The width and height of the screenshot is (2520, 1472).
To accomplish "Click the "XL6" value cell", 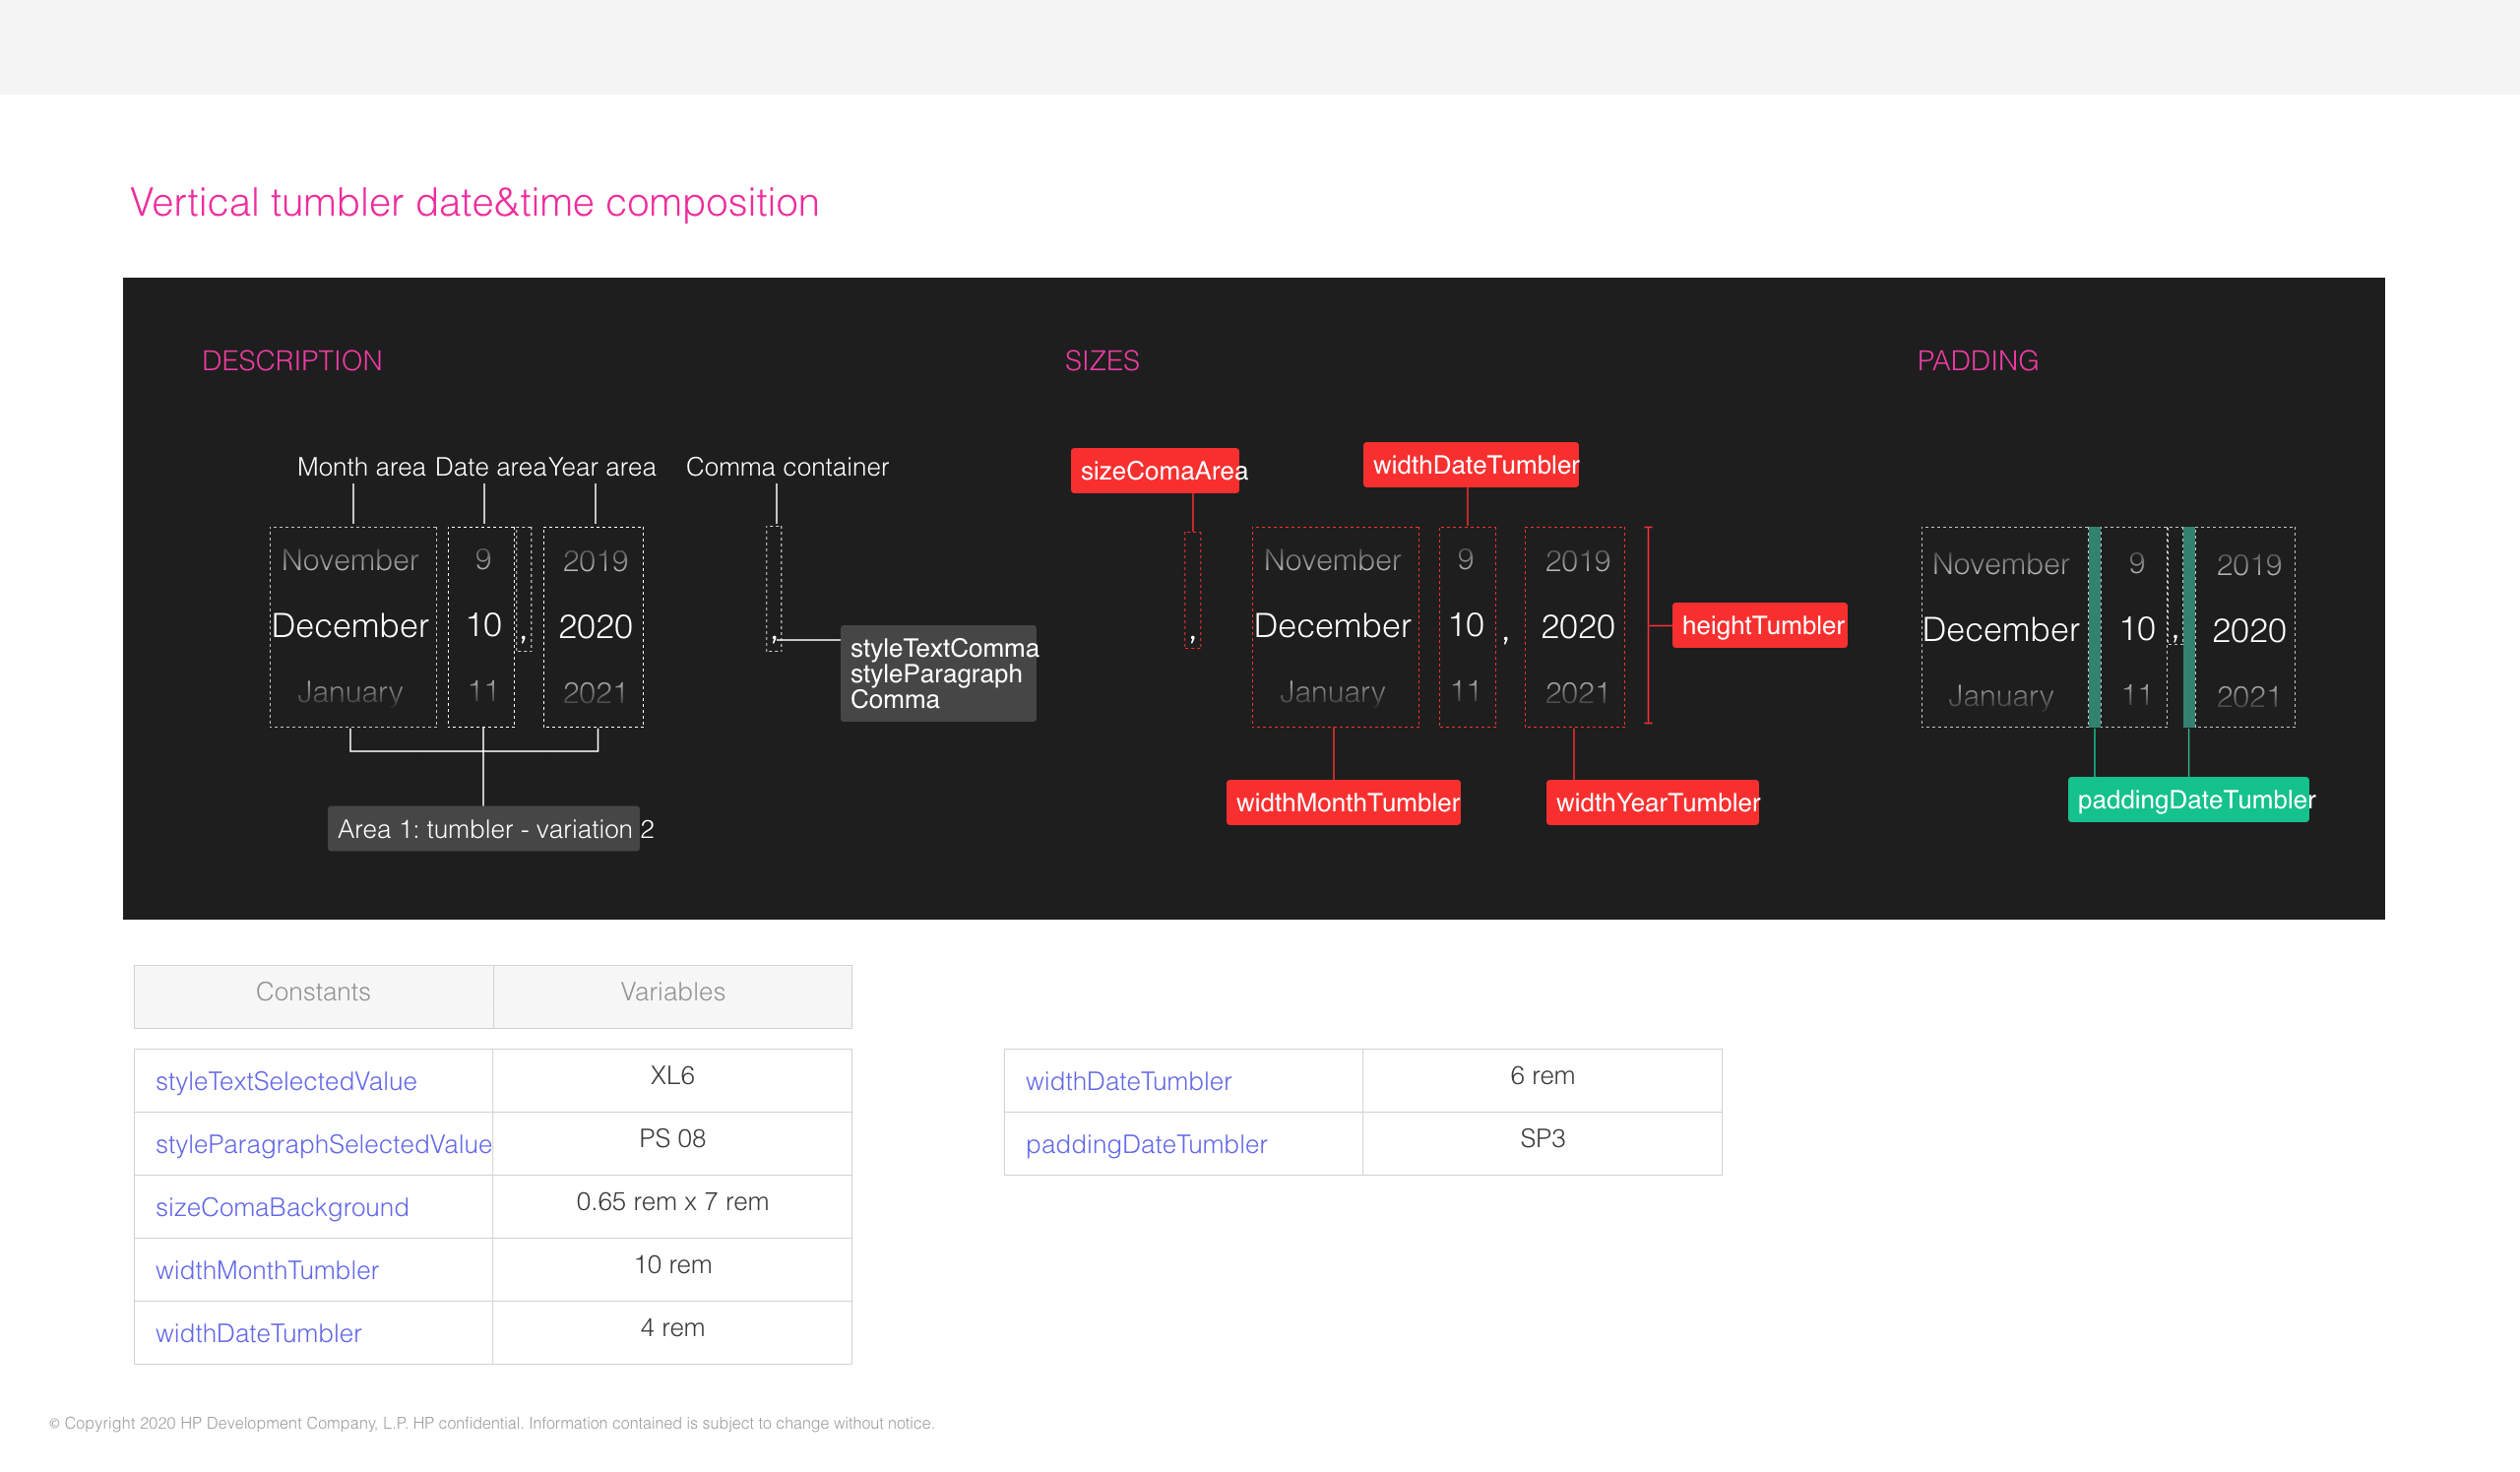I will (x=672, y=1080).
